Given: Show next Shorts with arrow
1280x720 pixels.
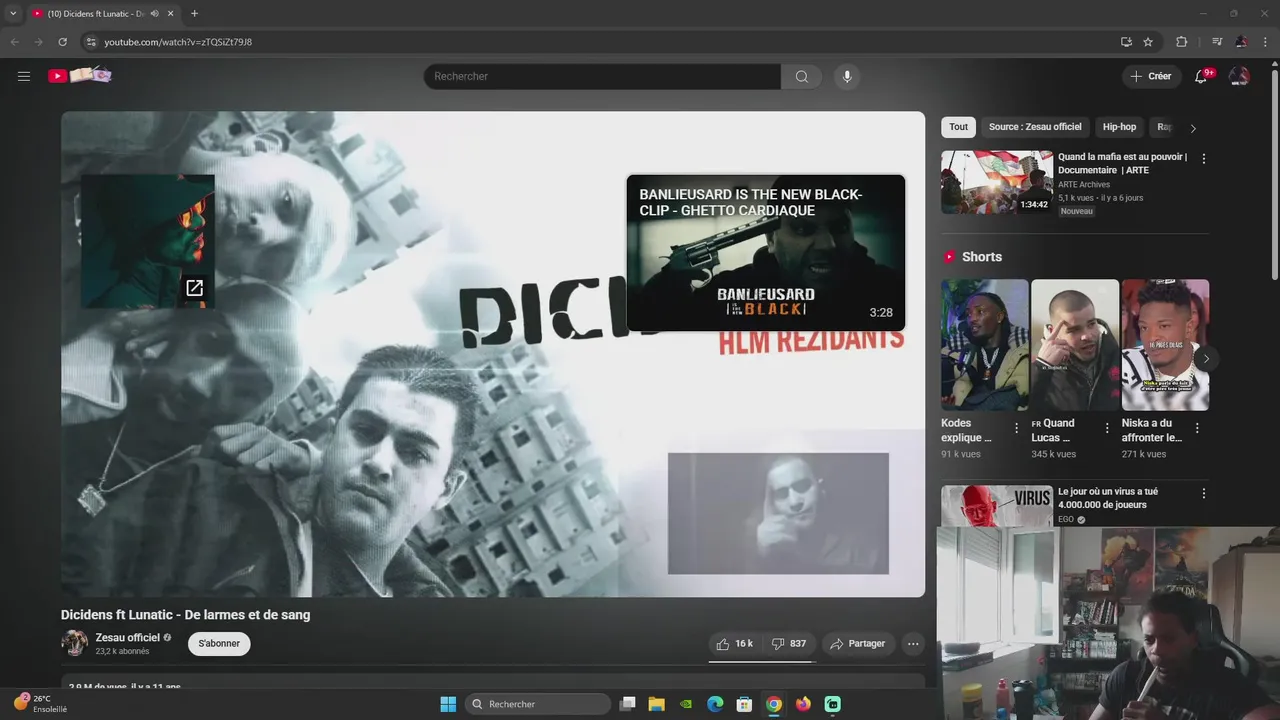Looking at the screenshot, I should click(1206, 358).
